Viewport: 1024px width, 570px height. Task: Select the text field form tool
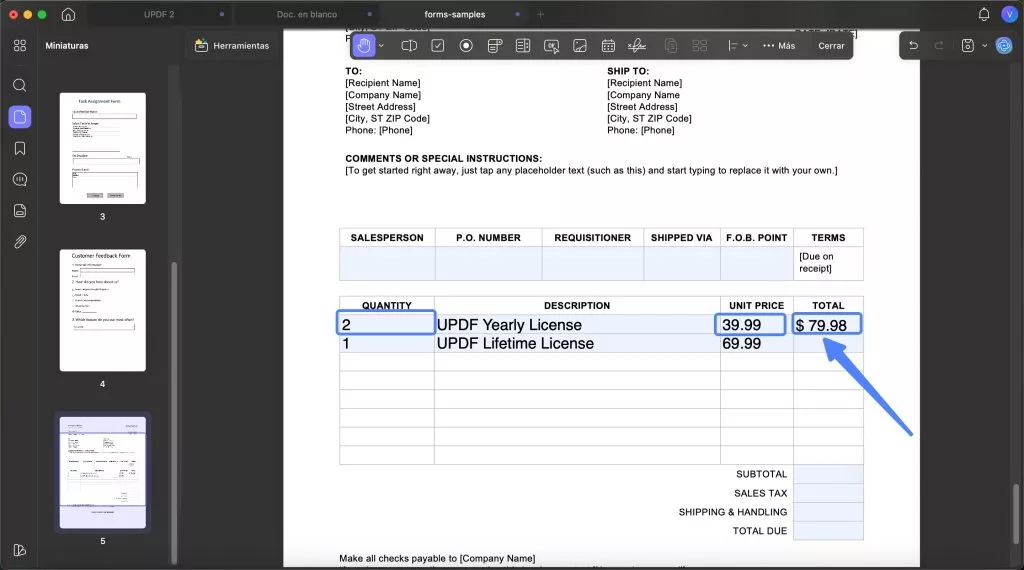click(409, 46)
